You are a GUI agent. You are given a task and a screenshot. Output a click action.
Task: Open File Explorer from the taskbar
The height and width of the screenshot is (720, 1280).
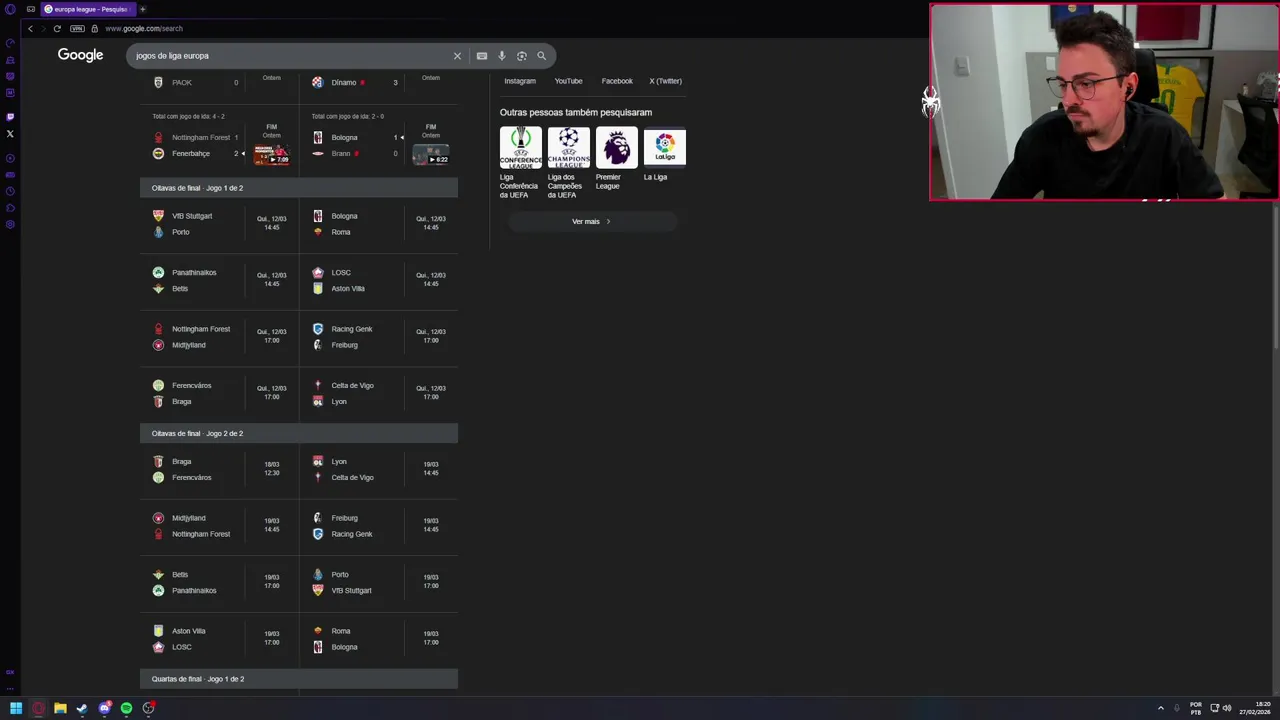click(x=60, y=708)
